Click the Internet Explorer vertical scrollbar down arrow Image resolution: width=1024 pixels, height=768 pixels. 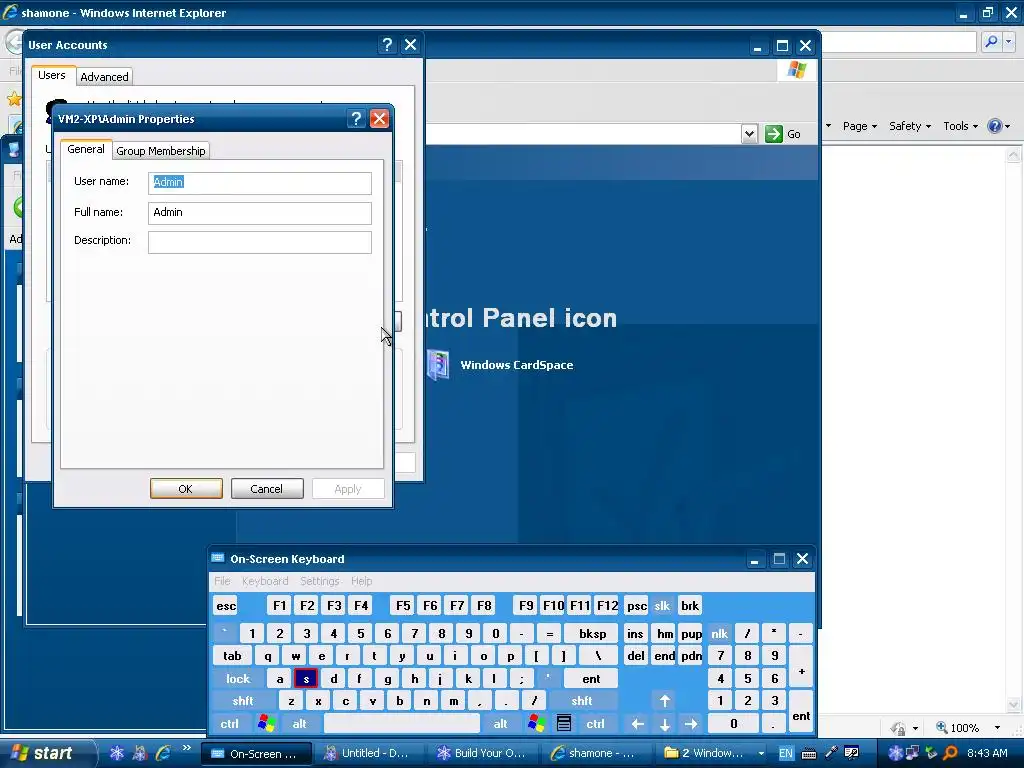pos(1014,704)
